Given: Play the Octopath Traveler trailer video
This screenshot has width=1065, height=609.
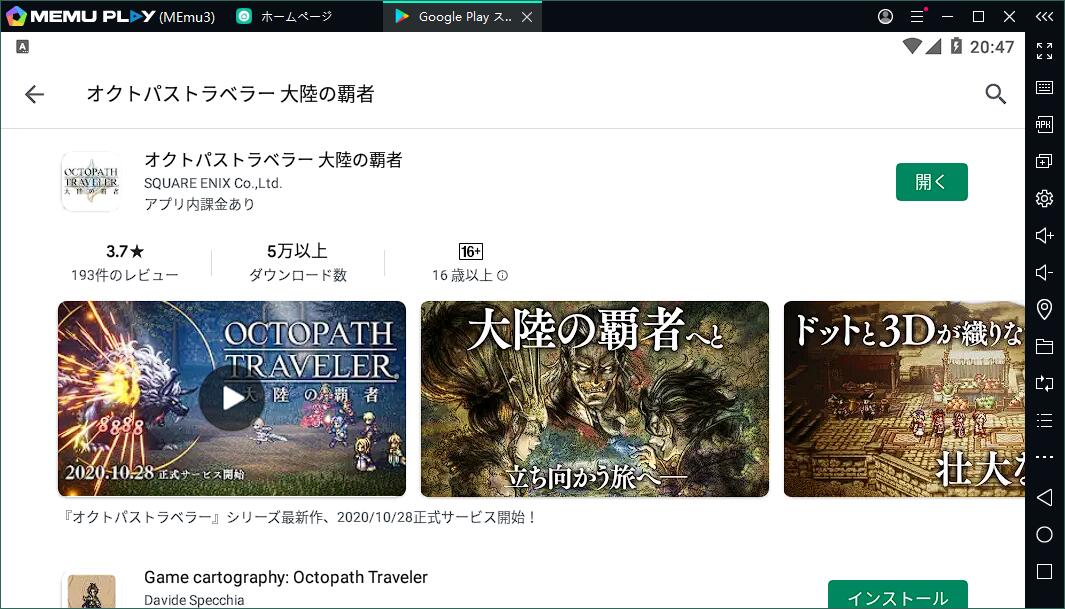Looking at the screenshot, I should pyautogui.click(x=232, y=399).
